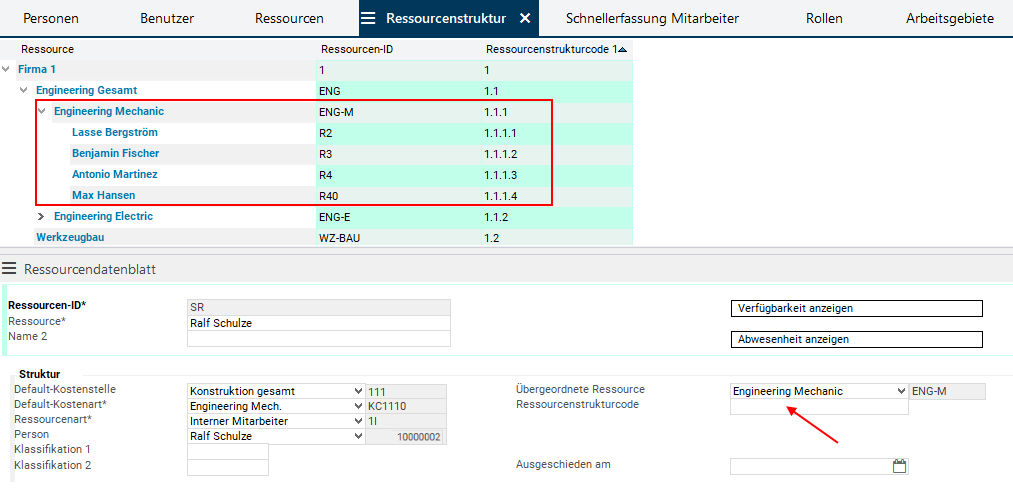Collapse the Firma 1 tree node
Screen dimensions: 1013x492
7,69
